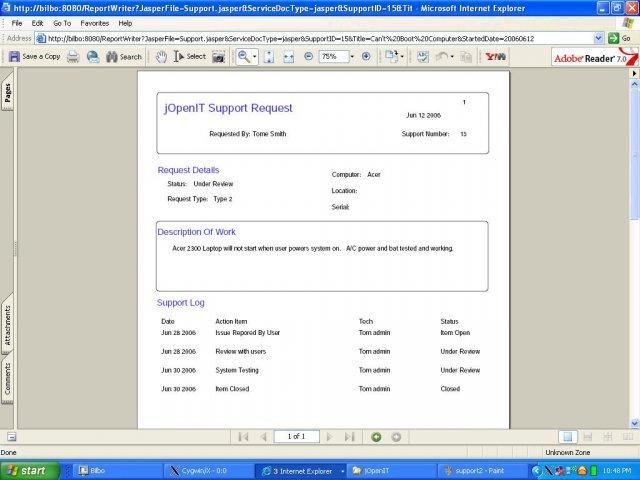Open the zoom percentage dropdown

pyautogui.click(x=352, y=56)
